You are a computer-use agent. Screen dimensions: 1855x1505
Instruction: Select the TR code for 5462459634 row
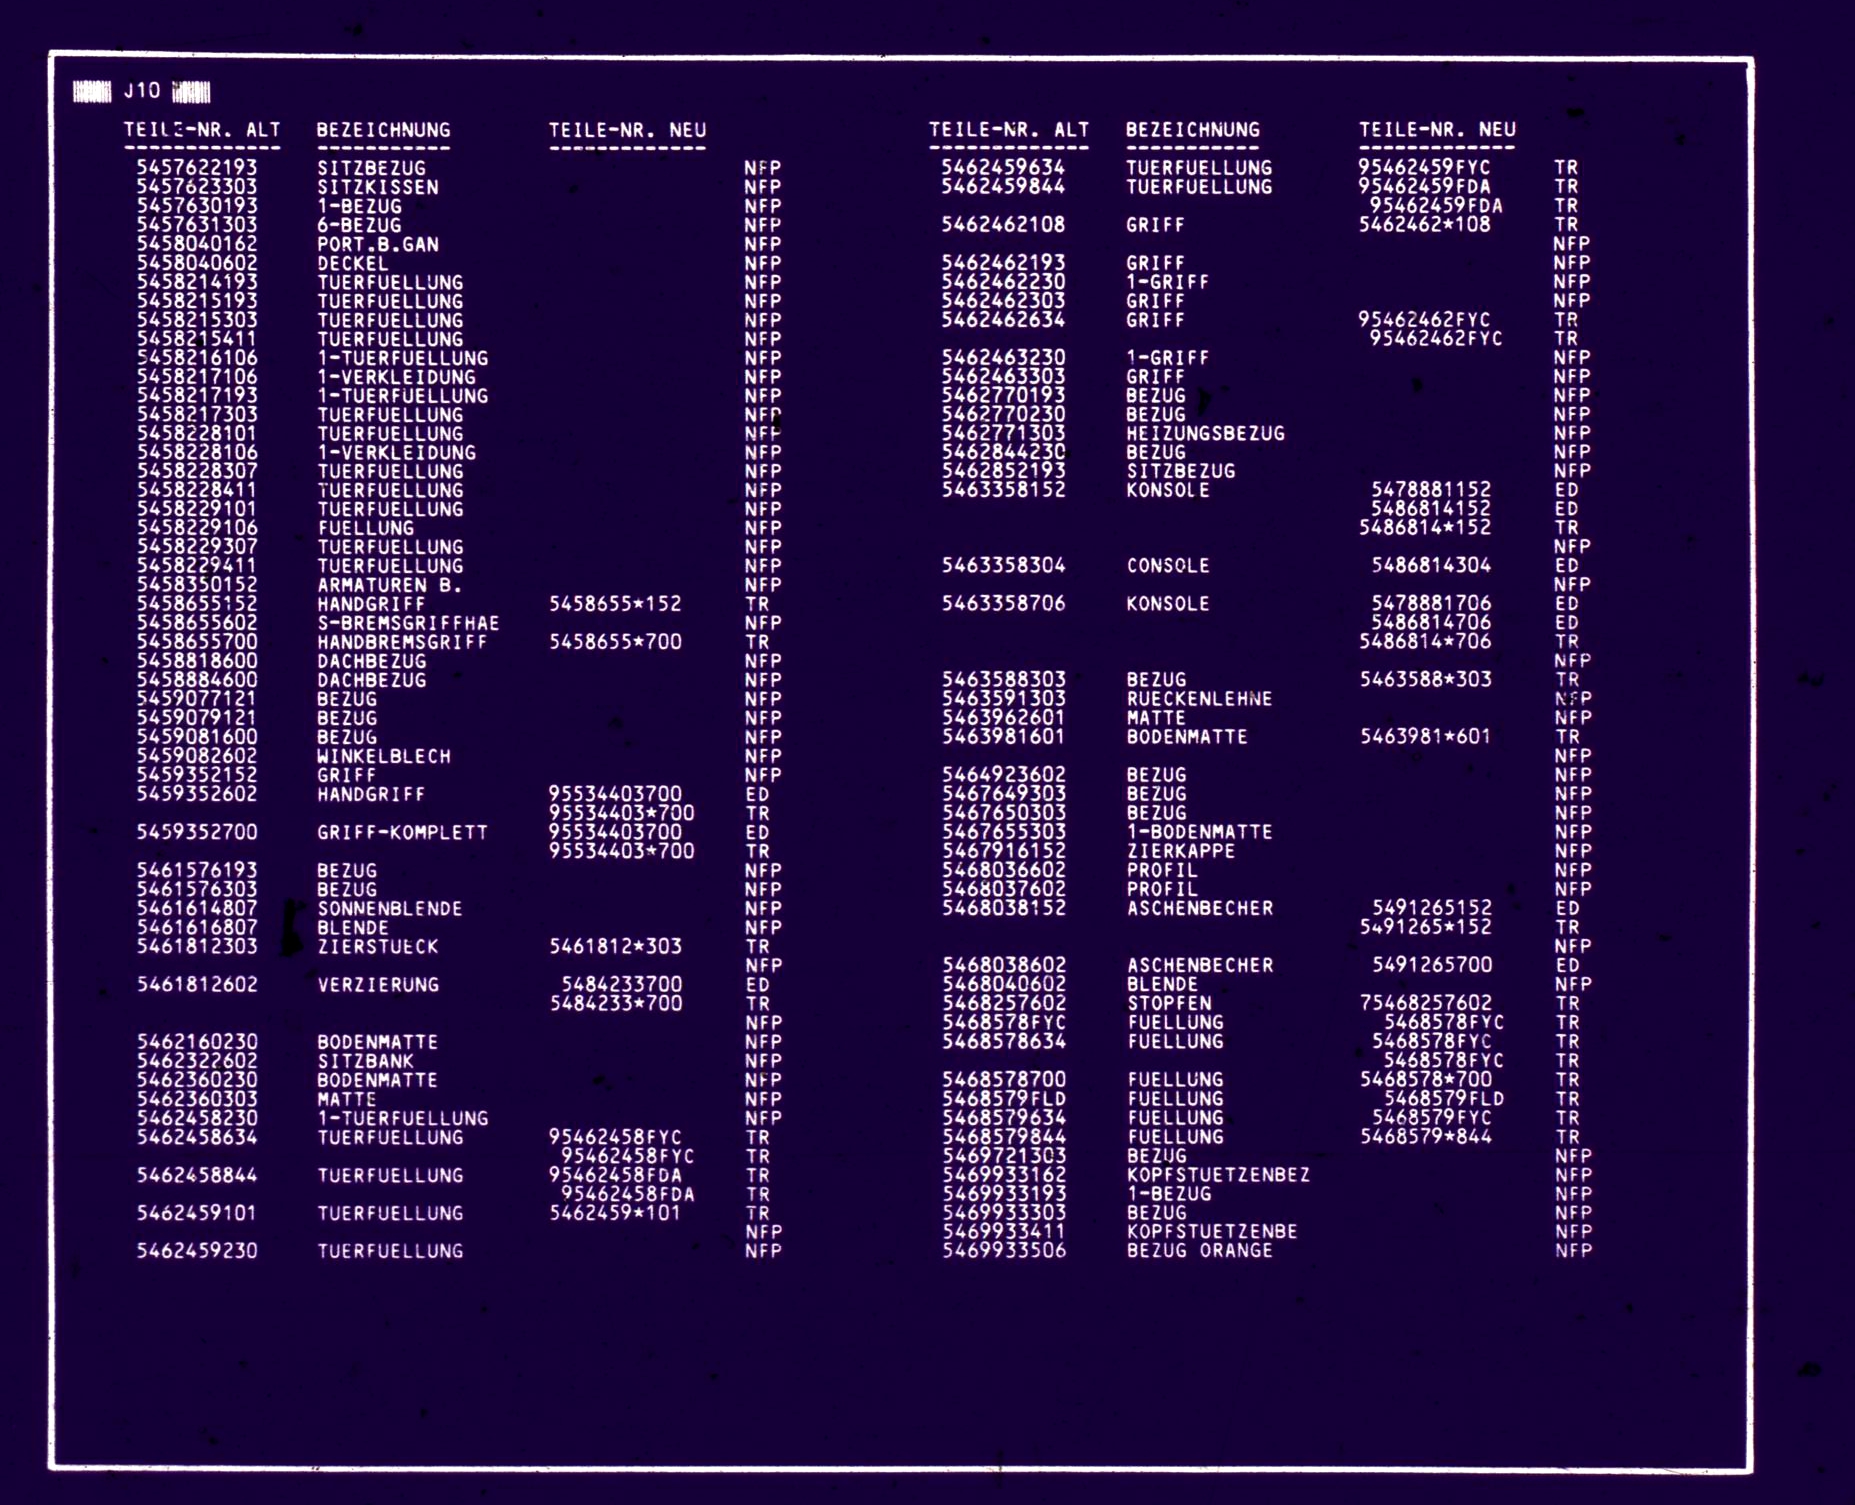tap(1566, 168)
